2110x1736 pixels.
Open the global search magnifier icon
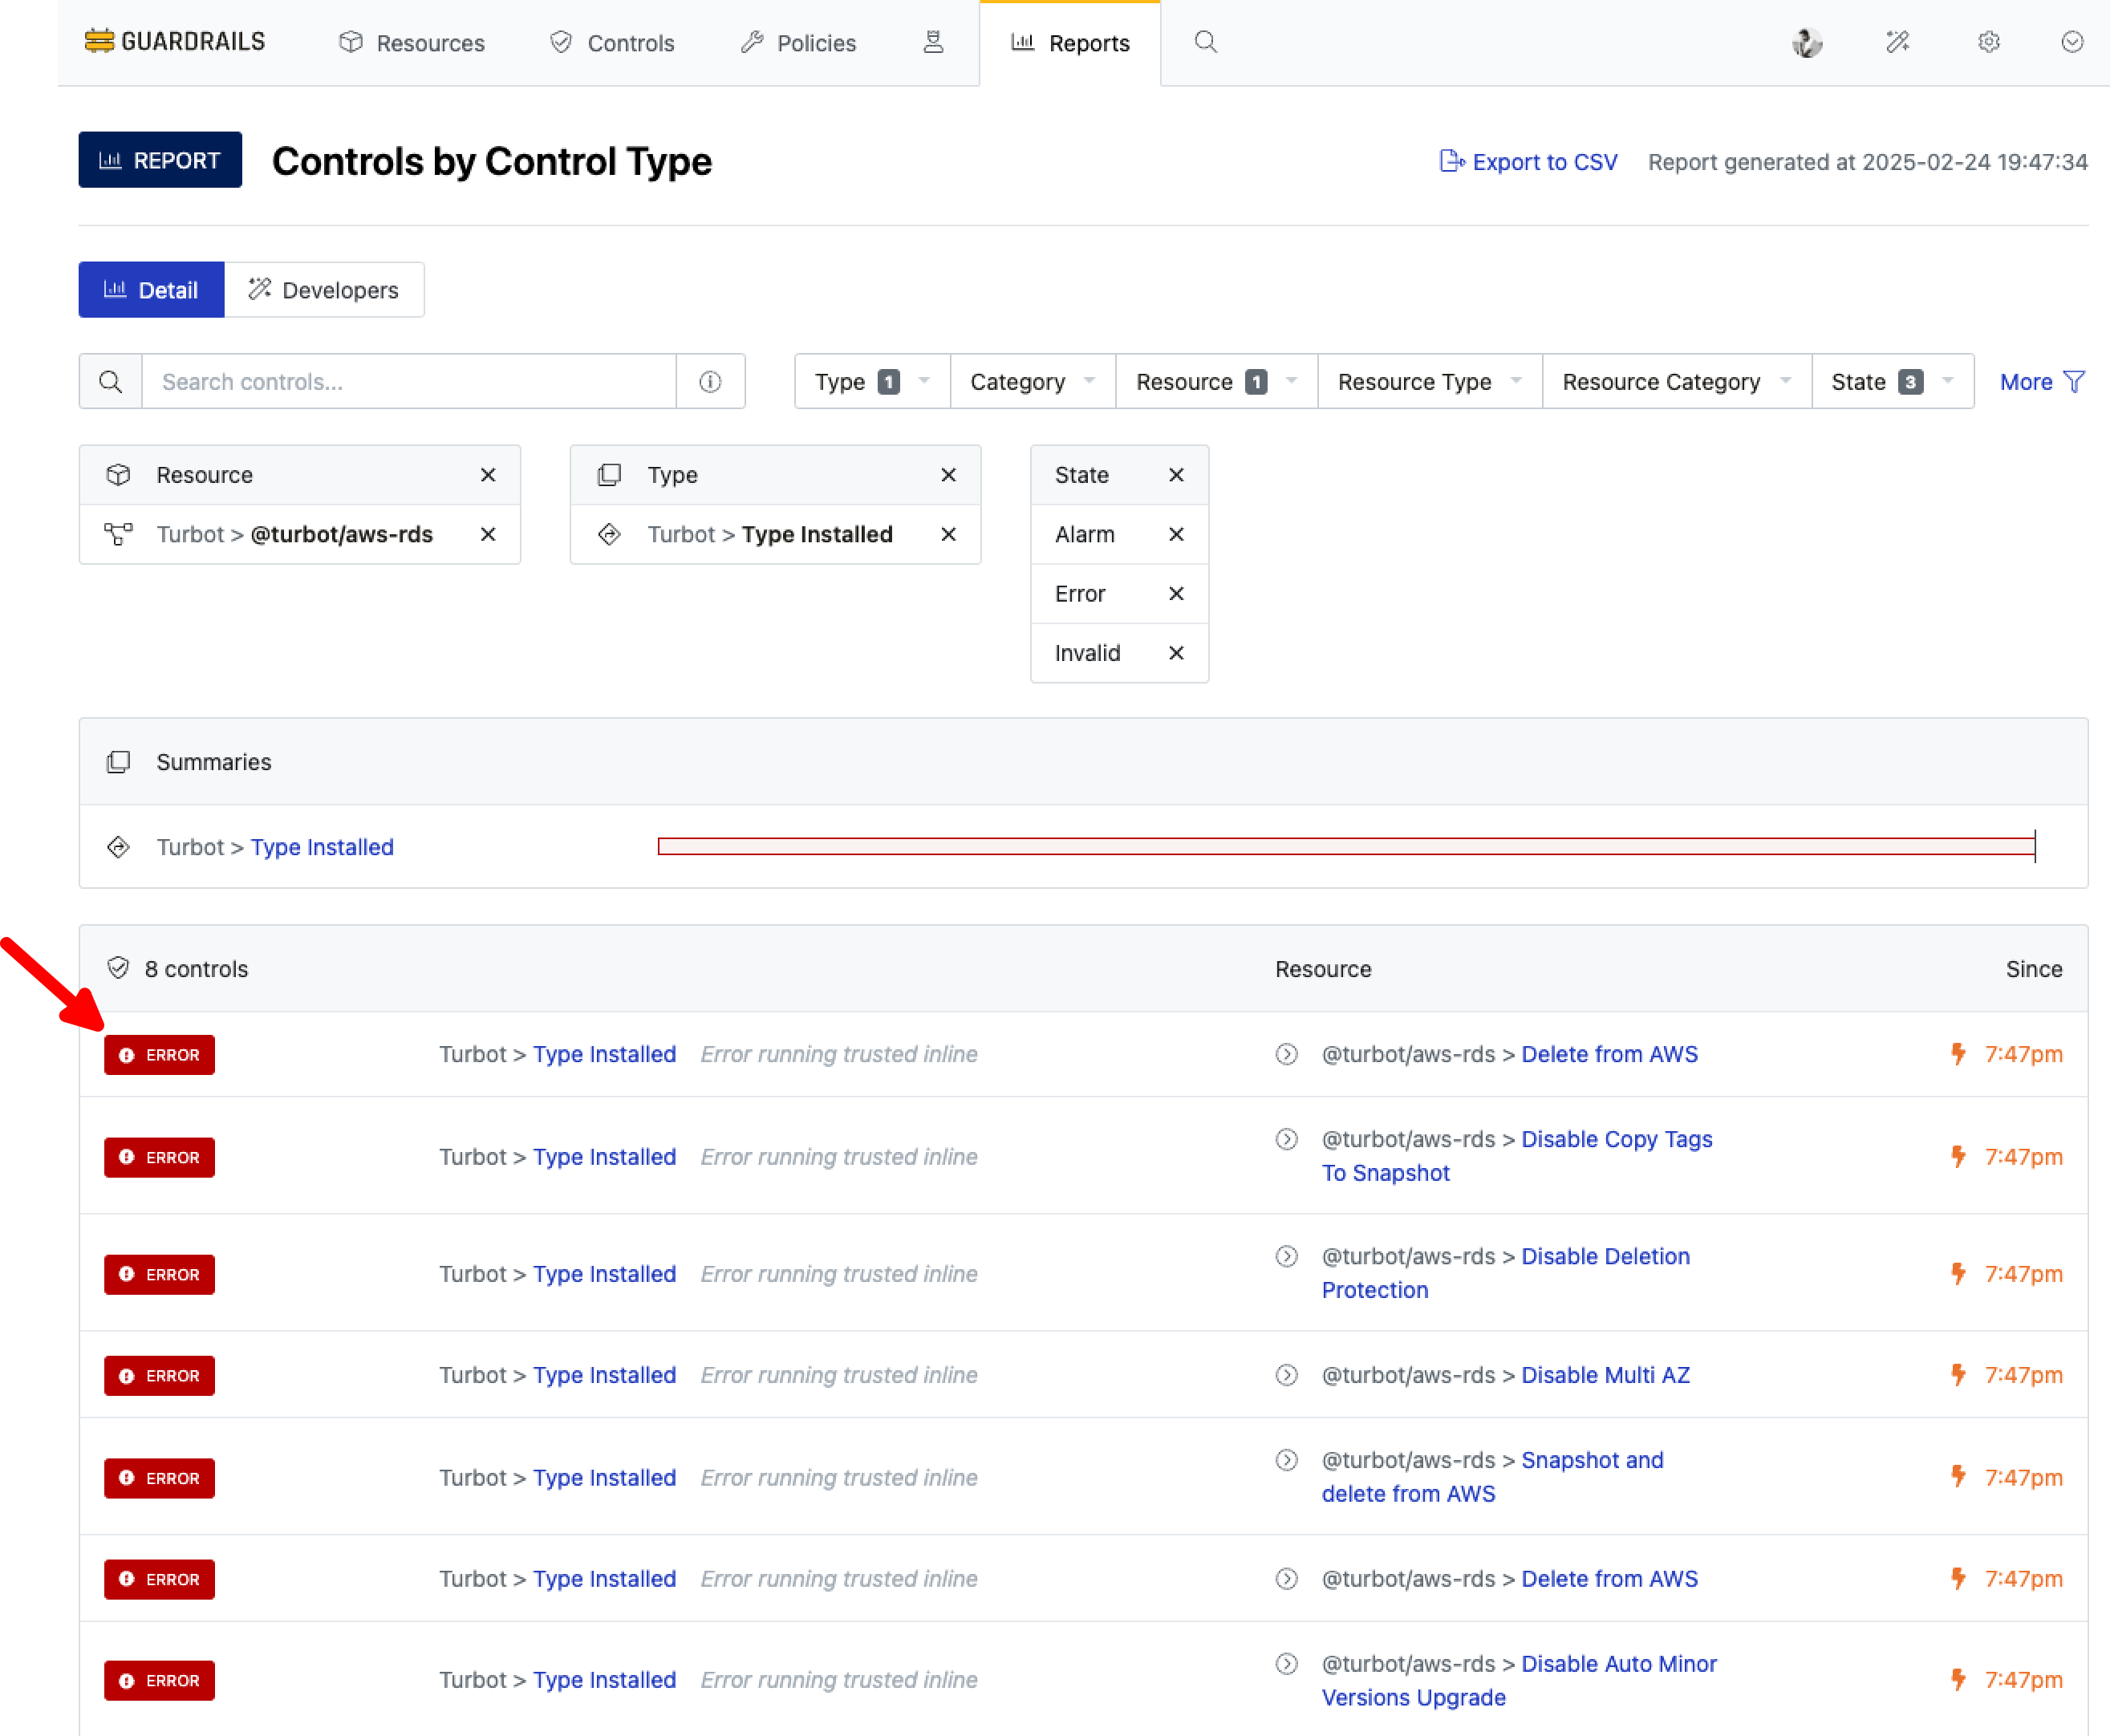pyautogui.click(x=1205, y=42)
